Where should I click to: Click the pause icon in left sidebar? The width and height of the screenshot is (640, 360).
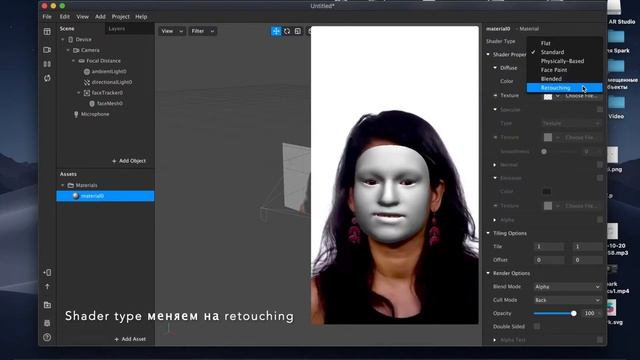(x=47, y=64)
